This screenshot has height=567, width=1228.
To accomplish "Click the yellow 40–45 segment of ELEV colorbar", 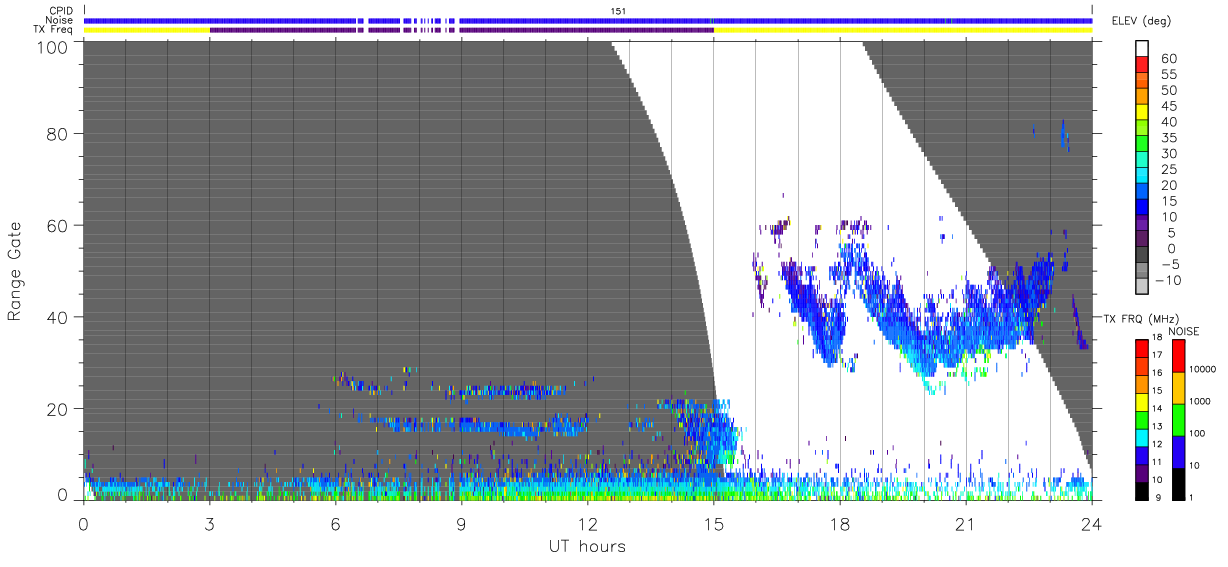I will (1143, 114).
